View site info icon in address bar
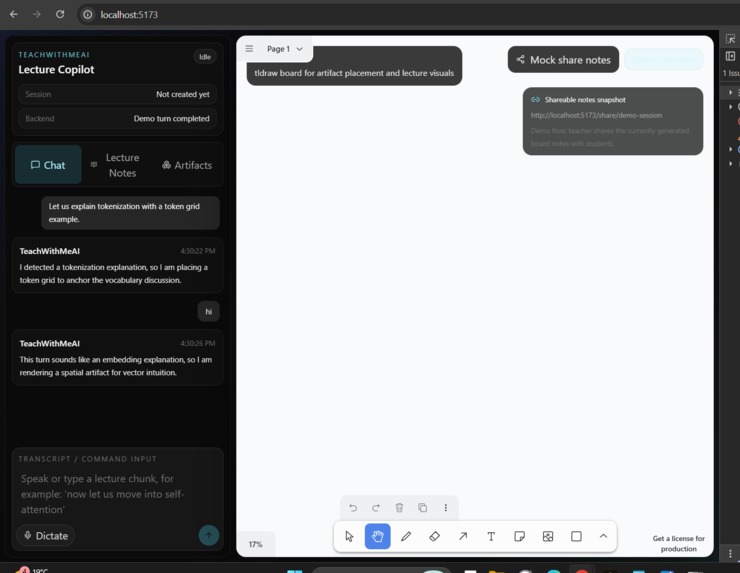The width and height of the screenshot is (740, 573). coord(88,15)
